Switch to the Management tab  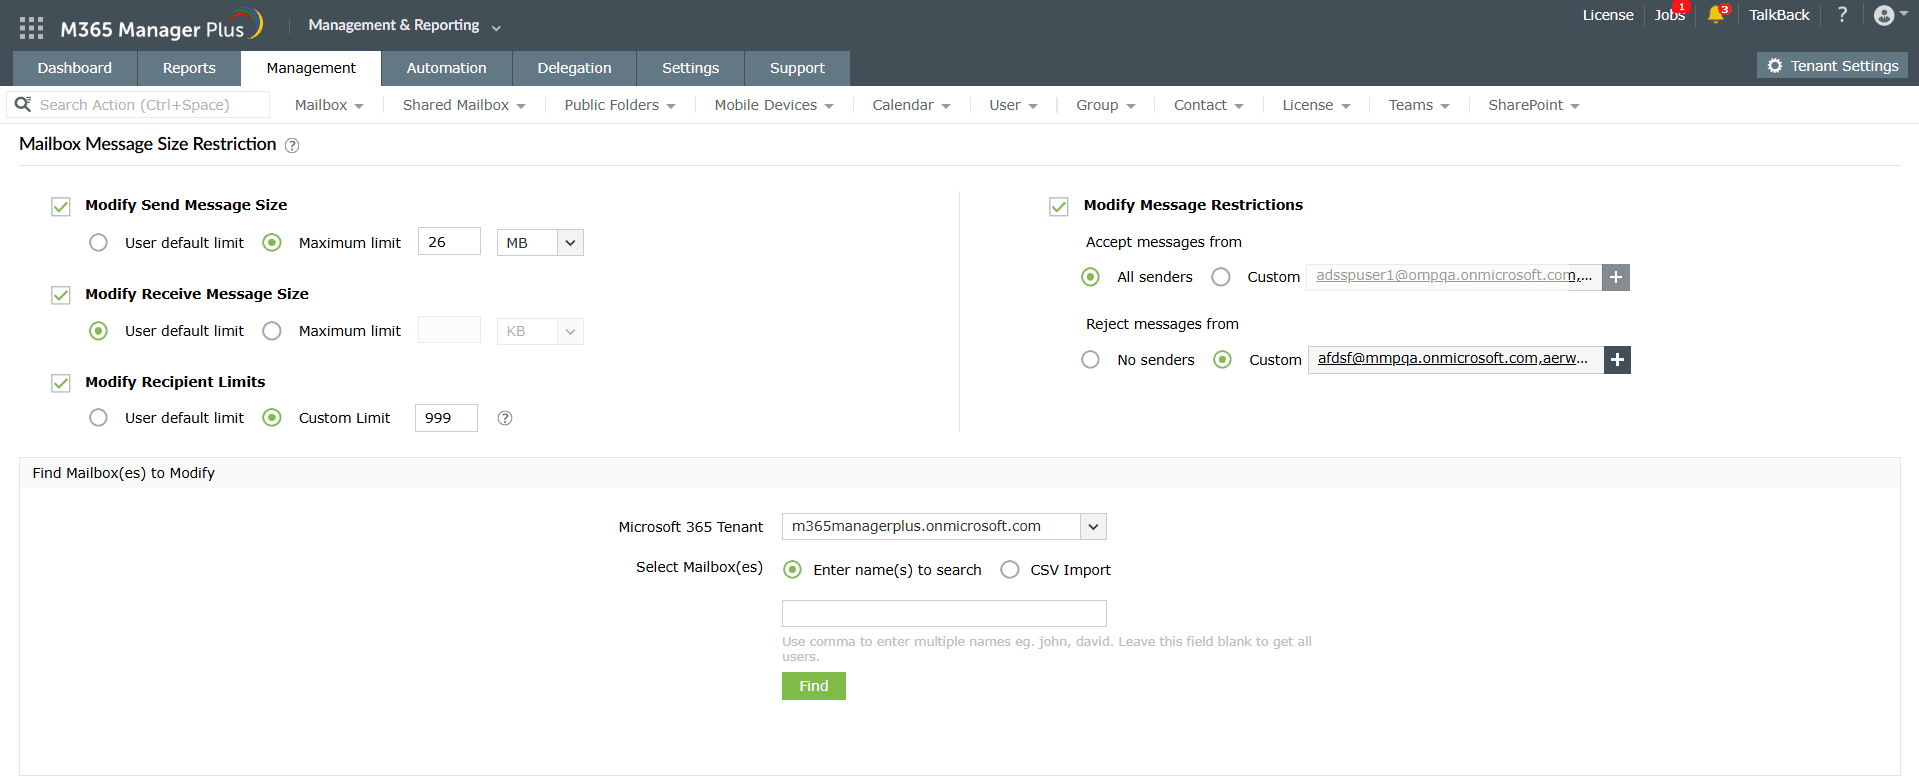coord(311,68)
